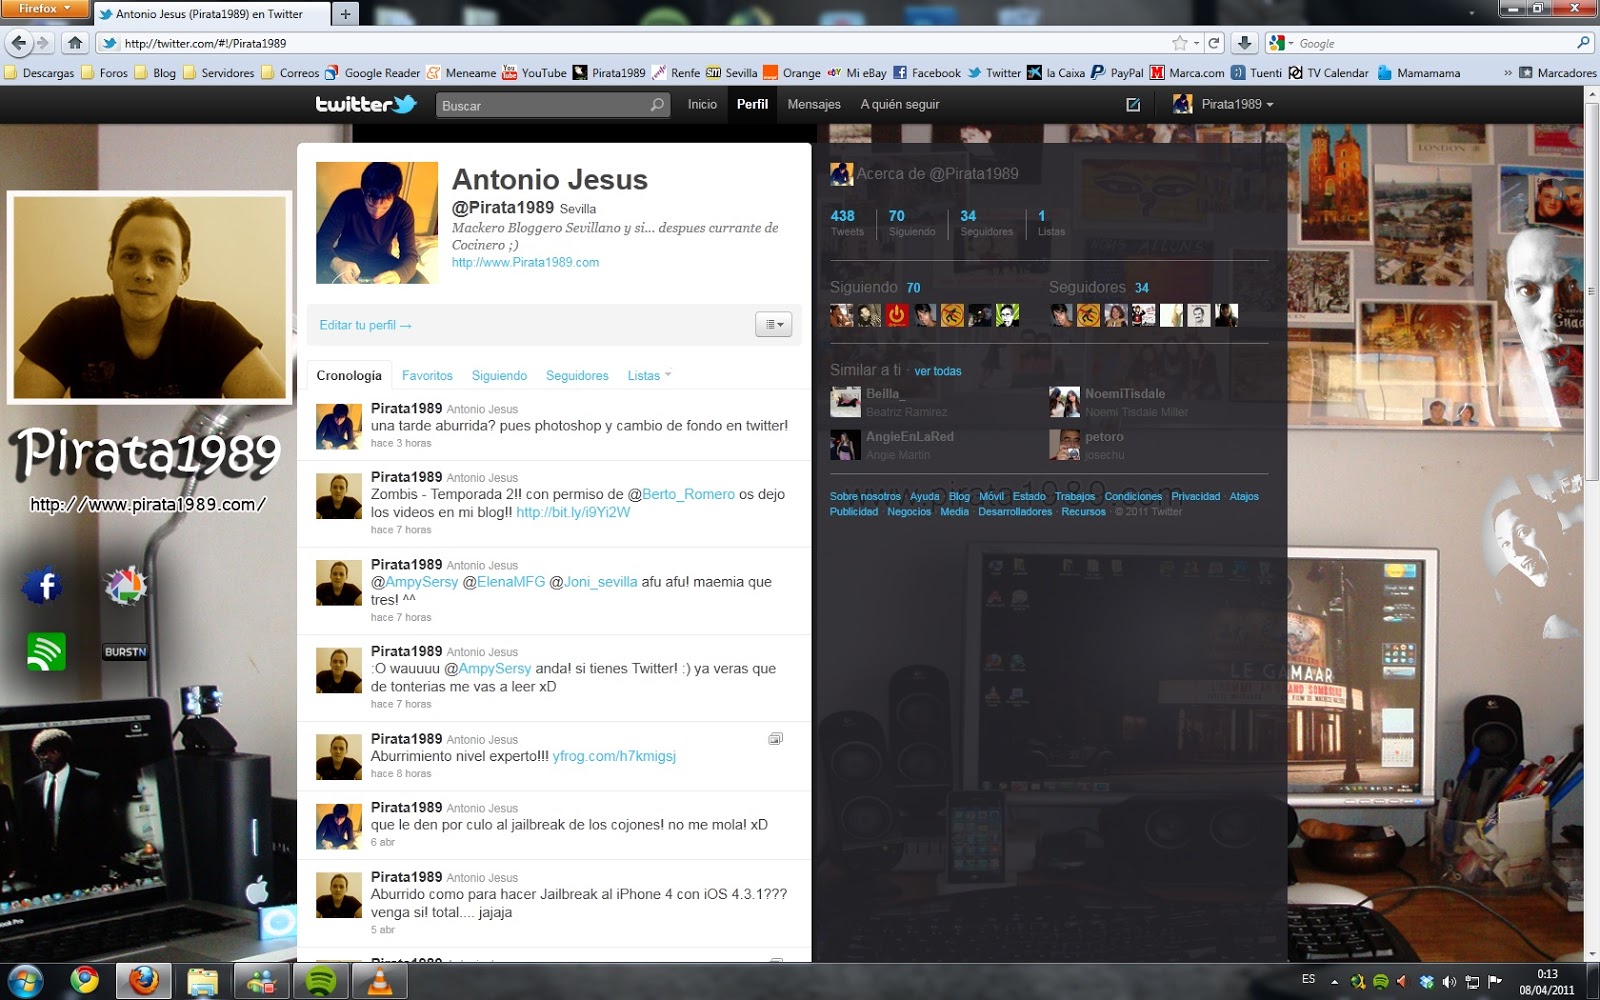Viewport: 1600px width, 1000px height.
Task: Open A quién seguir
Action: click(900, 104)
